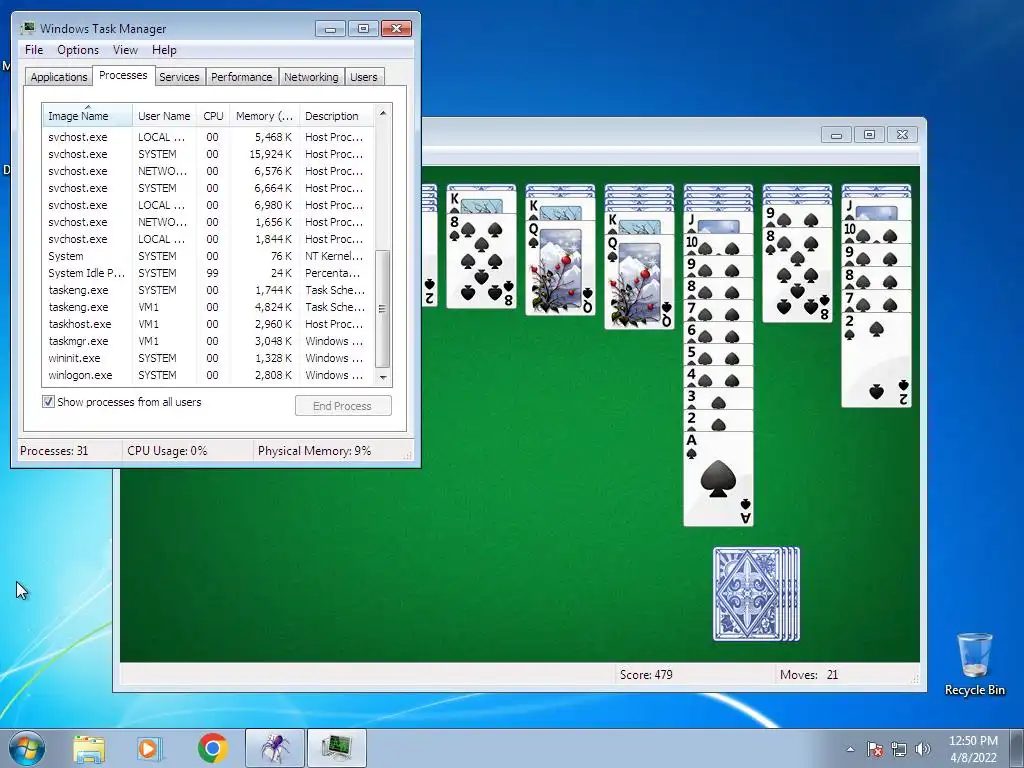
Task: Click the taskbar clock 12:50 PM
Action: click(973, 741)
